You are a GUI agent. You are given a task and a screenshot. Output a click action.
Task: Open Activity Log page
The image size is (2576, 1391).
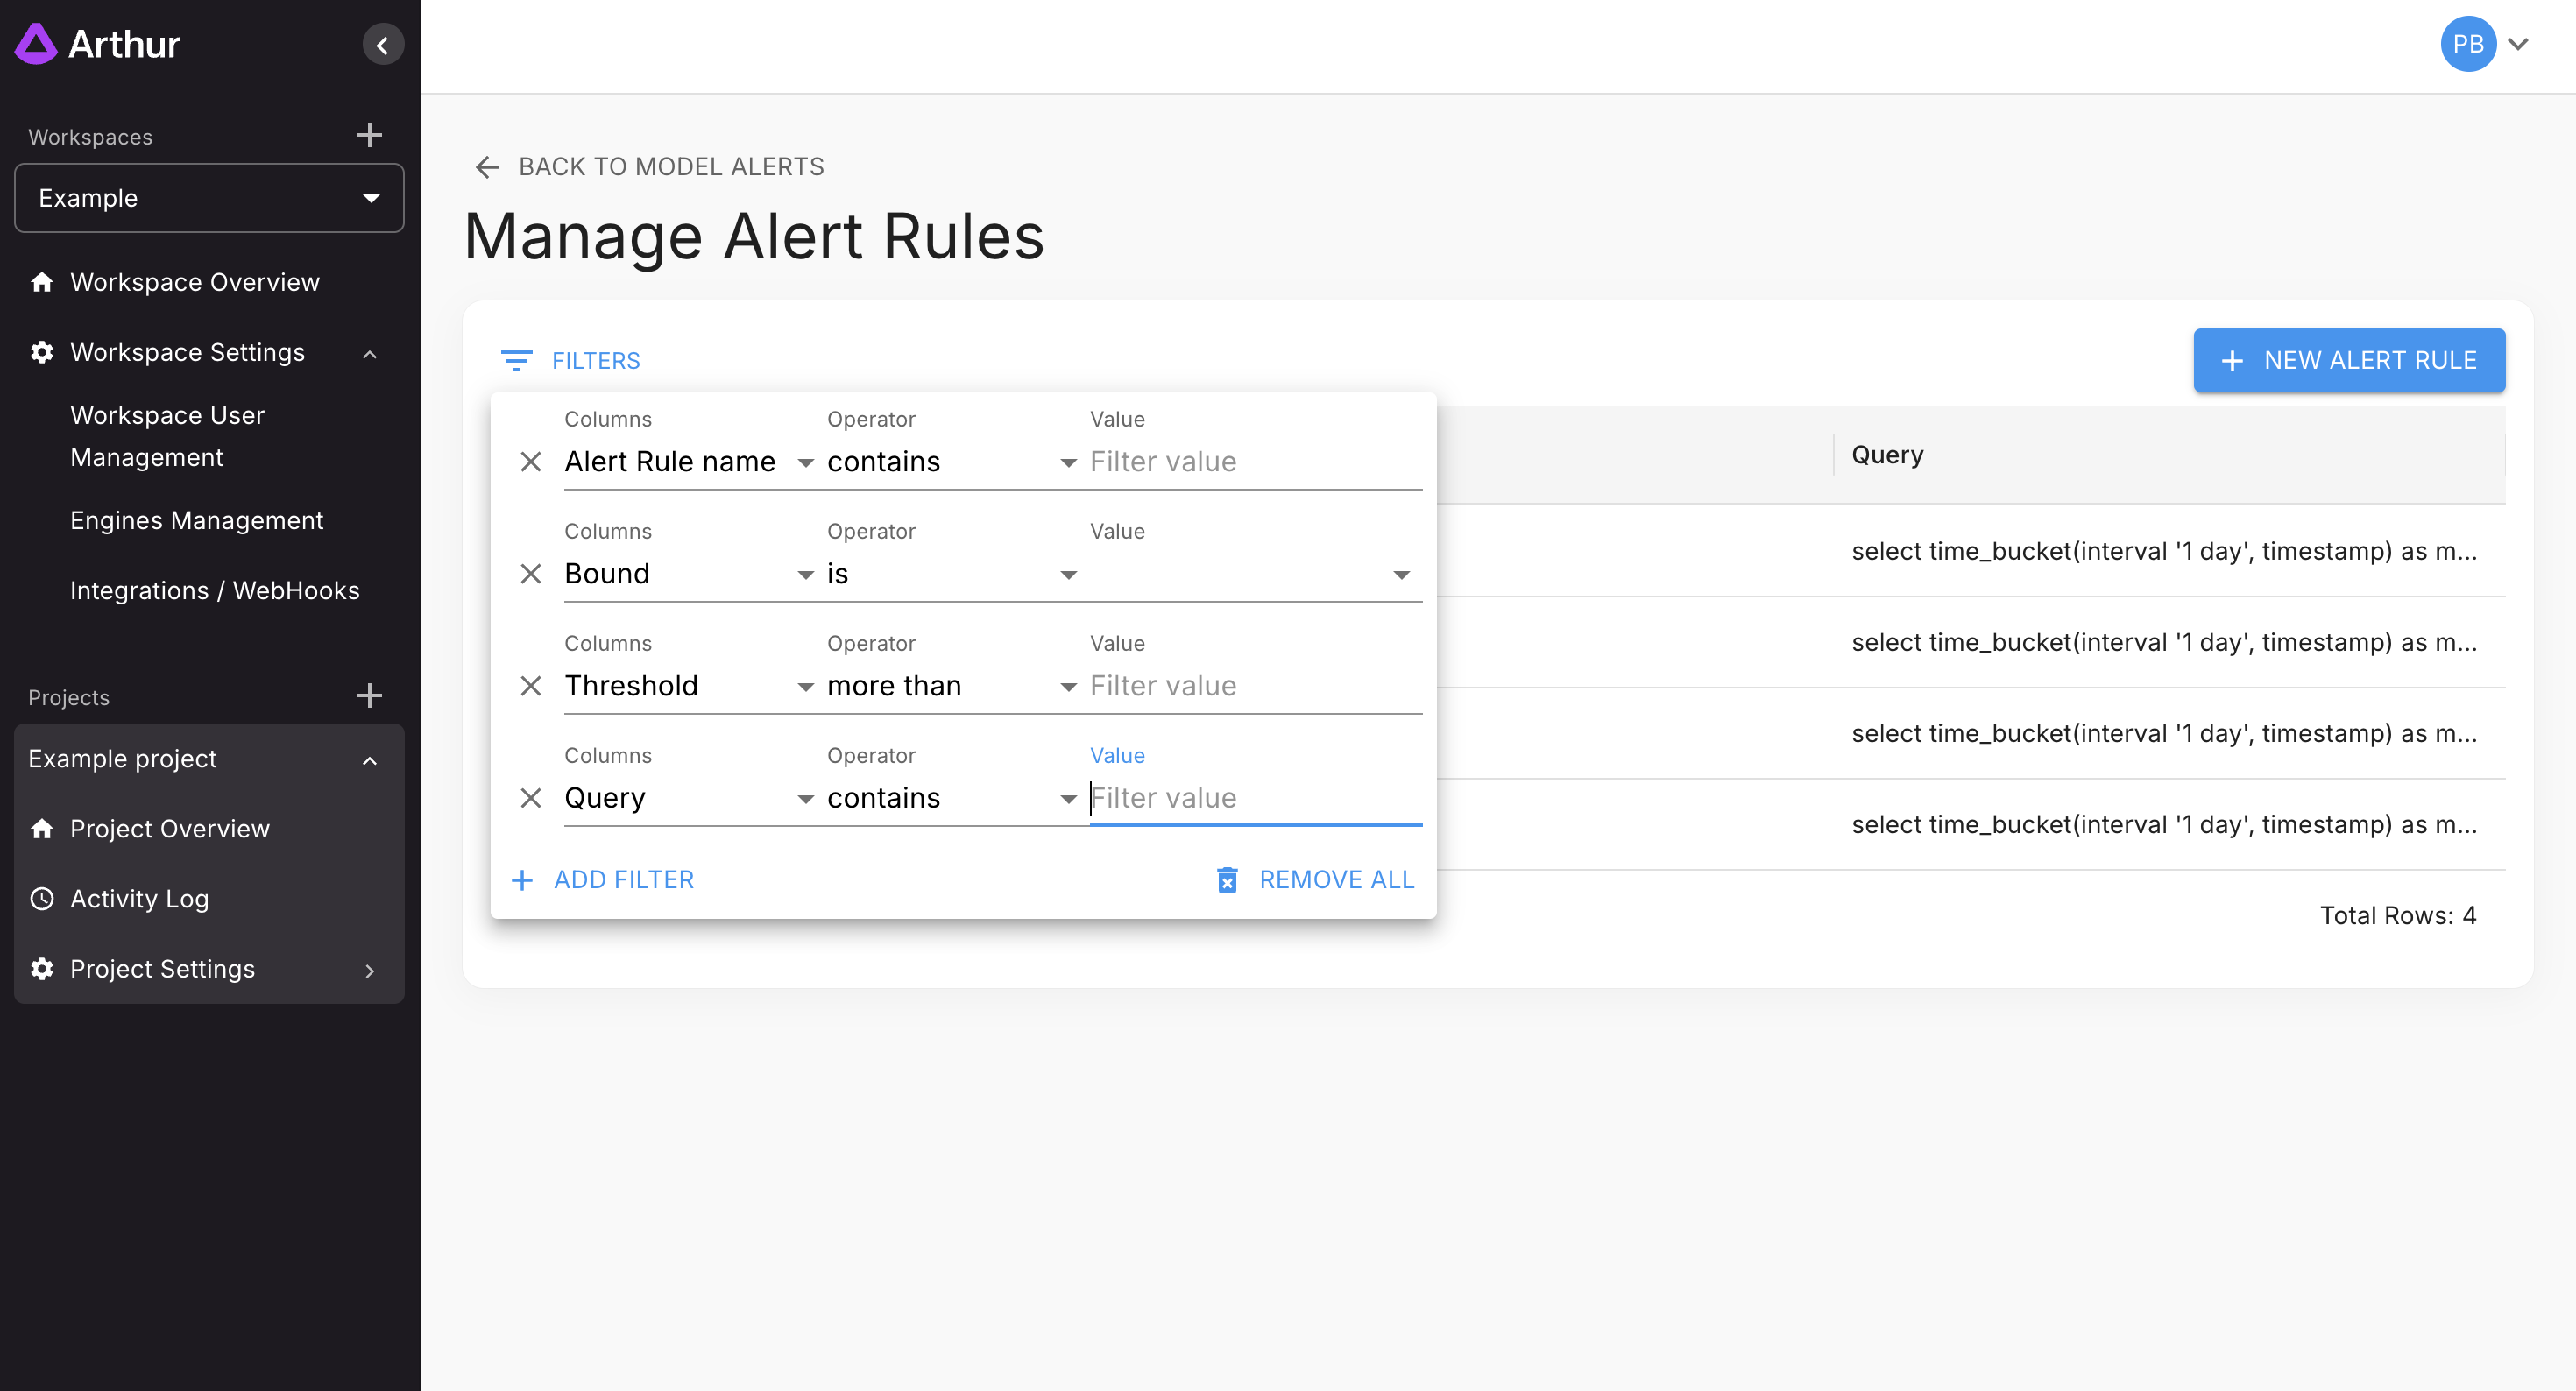tap(139, 898)
